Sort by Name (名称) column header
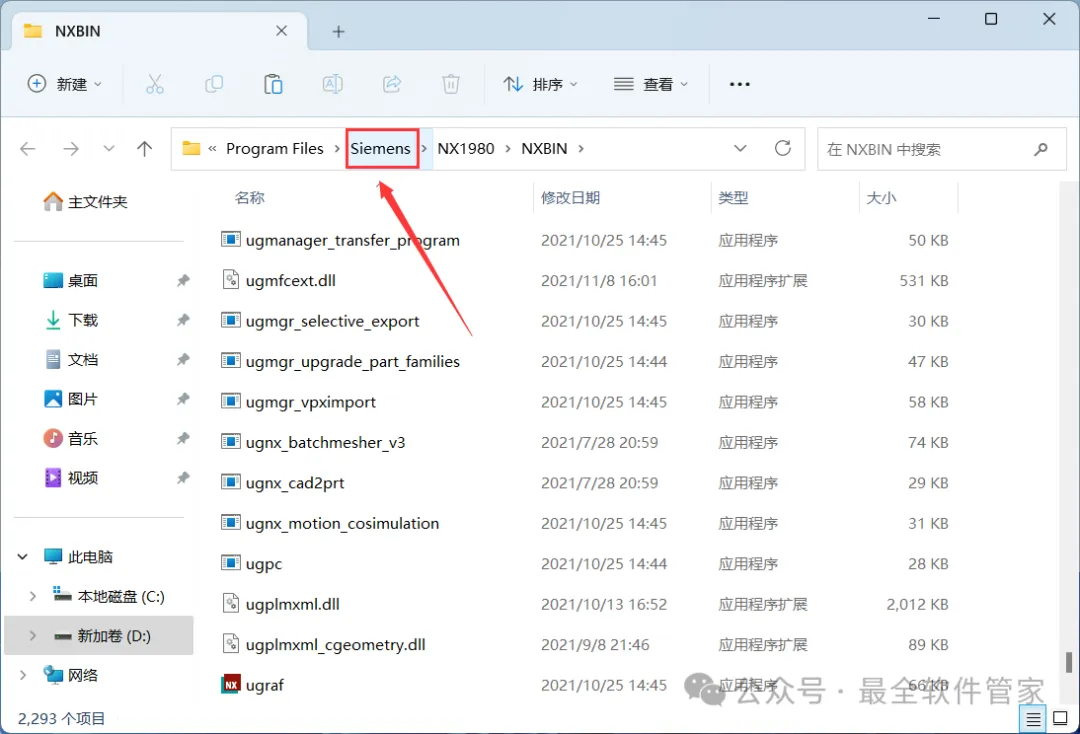Image resolution: width=1080 pixels, height=734 pixels. tap(249, 198)
